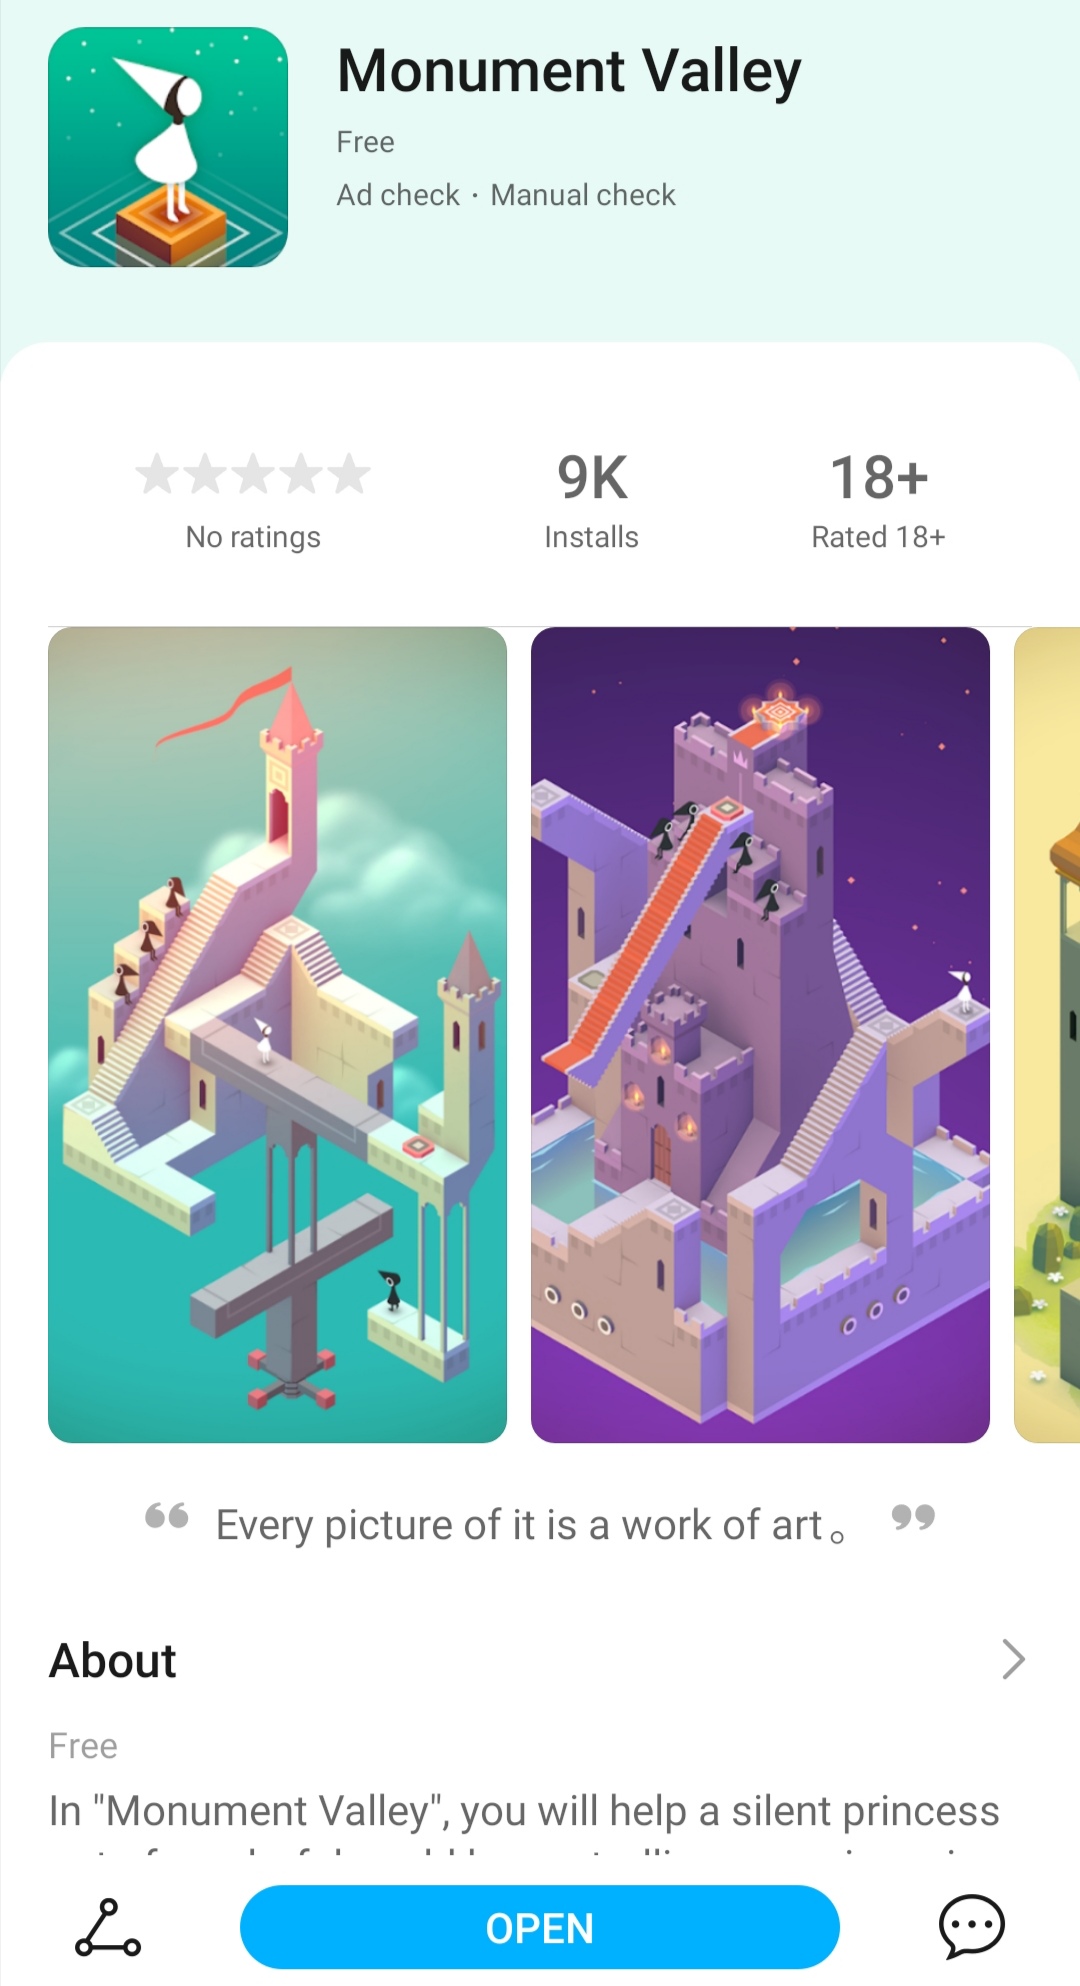Tap the Manual check label
Screen dimensions: 1080x1986
tap(583, 195)
